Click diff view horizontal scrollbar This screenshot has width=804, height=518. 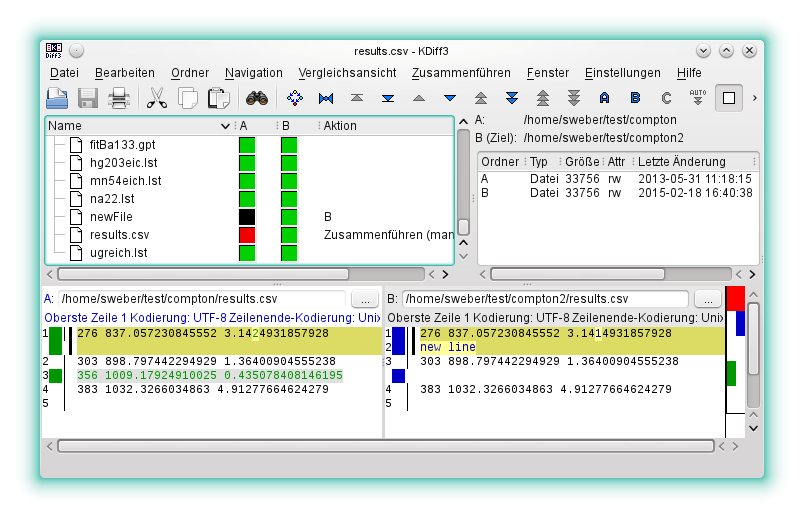point(386,446)
